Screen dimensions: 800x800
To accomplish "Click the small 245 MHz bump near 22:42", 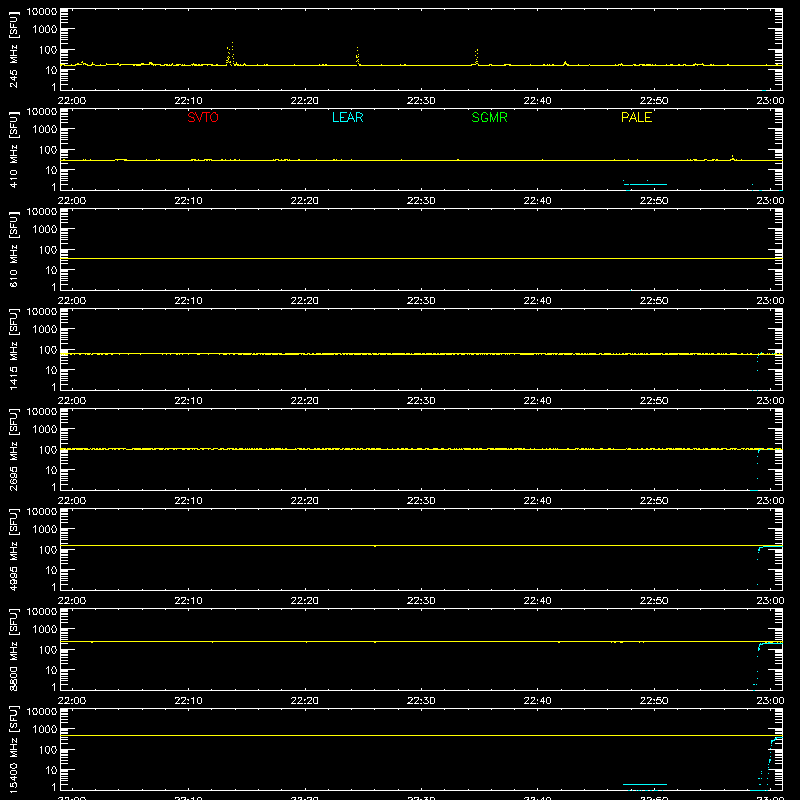I will click(565, 63).
